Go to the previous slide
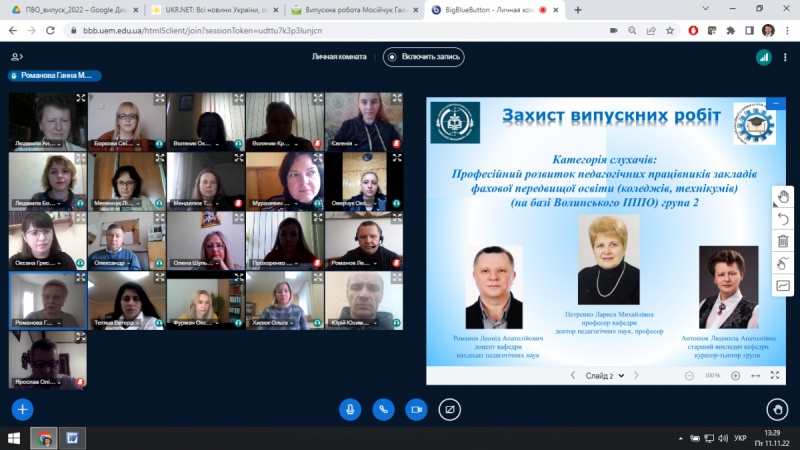 pos(572,375)
